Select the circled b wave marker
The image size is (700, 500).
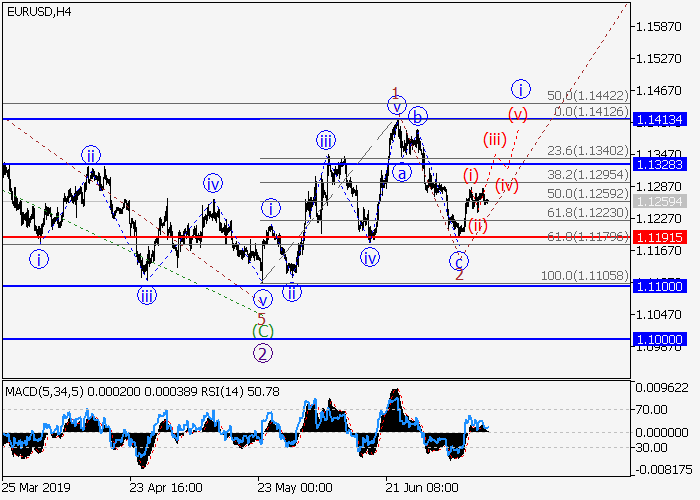(418, 114)
